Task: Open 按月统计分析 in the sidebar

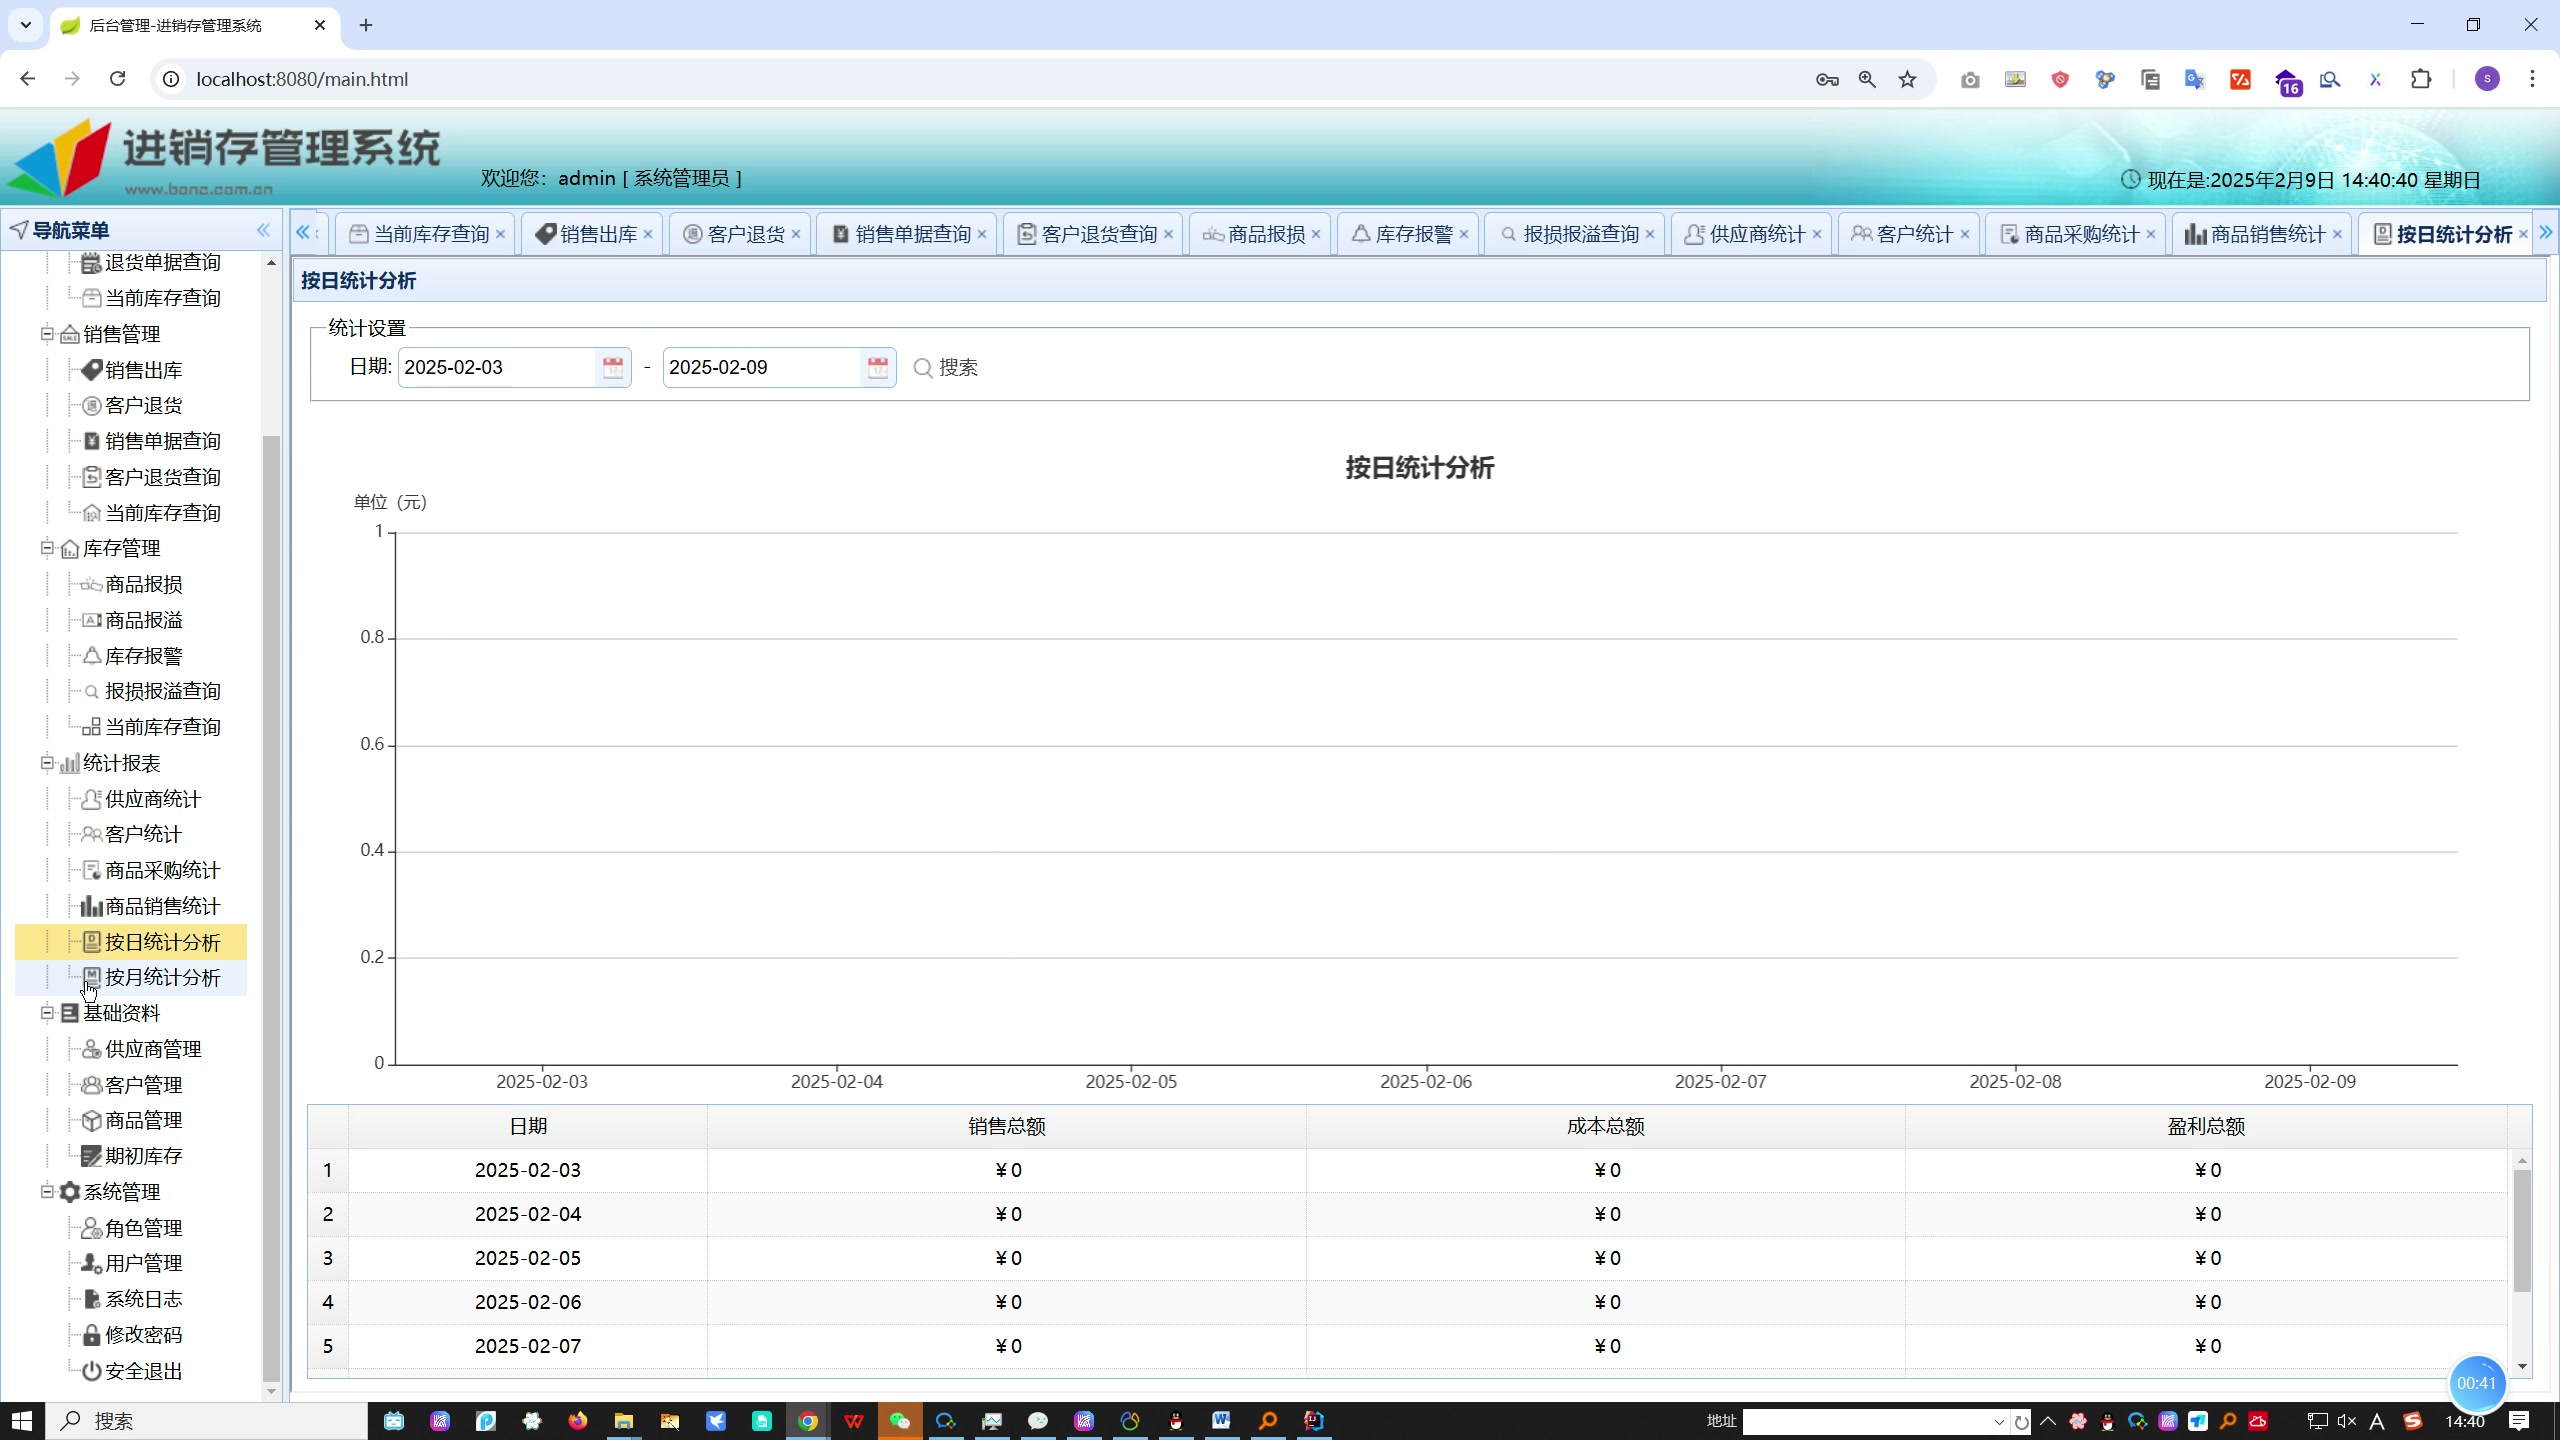Action: (163, 978)
